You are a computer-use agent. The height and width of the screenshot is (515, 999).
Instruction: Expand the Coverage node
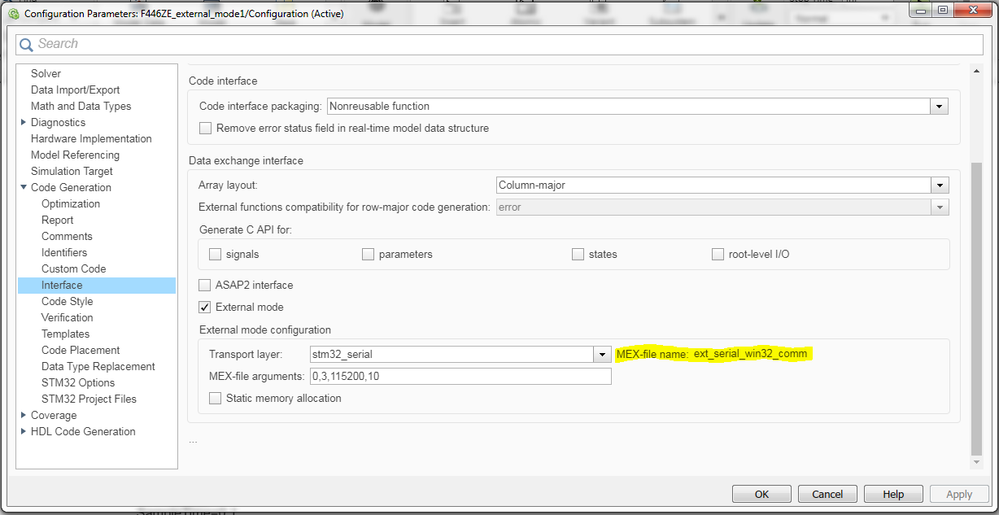coord(24,415)
